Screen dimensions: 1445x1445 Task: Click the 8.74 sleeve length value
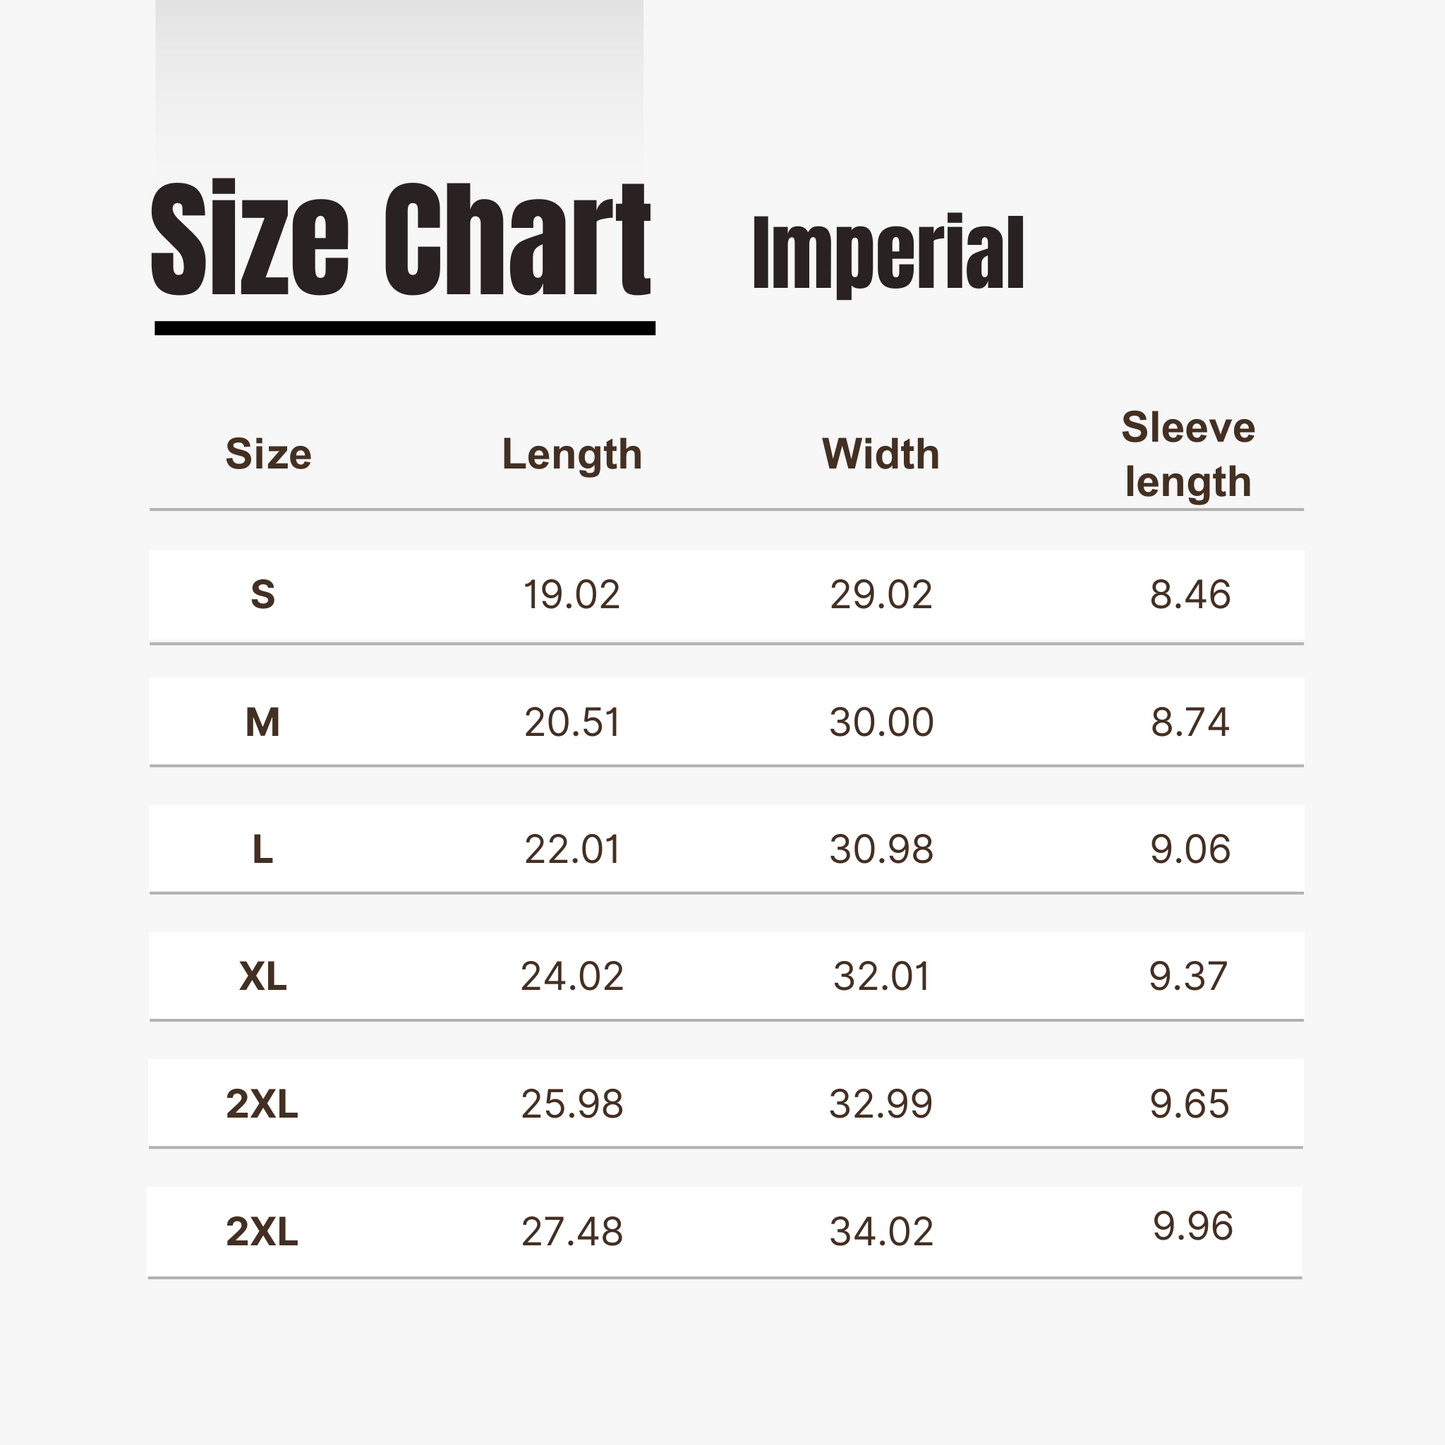coord(1190,722)
